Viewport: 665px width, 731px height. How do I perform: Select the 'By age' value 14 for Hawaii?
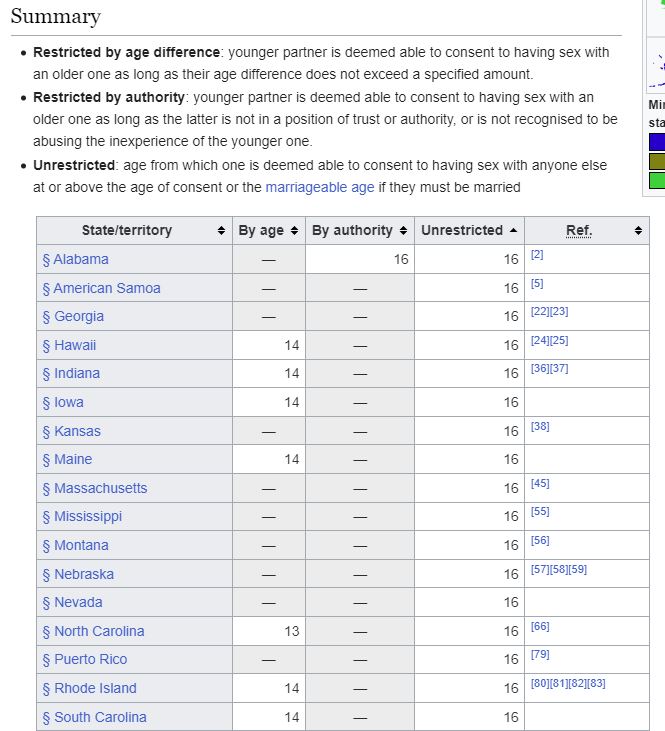[291, 345]
